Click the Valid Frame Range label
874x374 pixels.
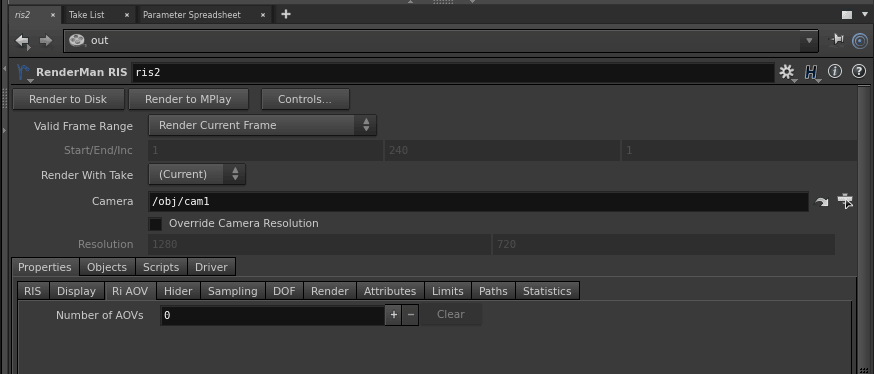click(83, 127)
